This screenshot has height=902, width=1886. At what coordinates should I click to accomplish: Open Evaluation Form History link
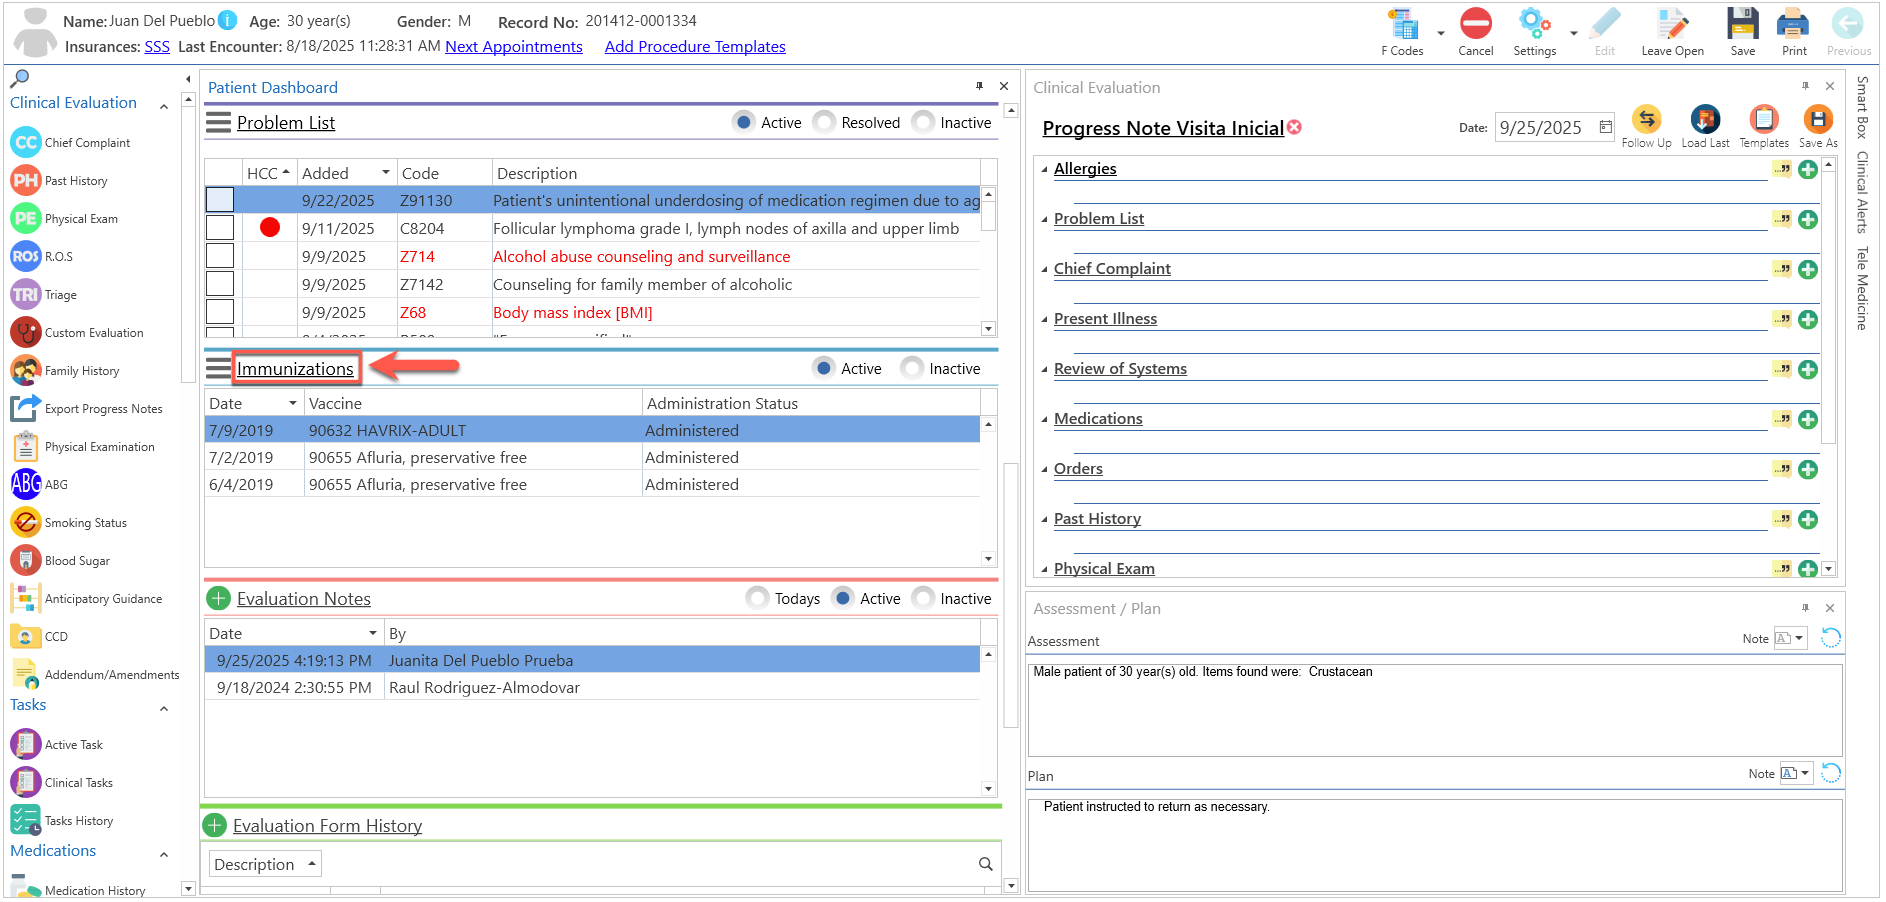(x=327, y=826)
